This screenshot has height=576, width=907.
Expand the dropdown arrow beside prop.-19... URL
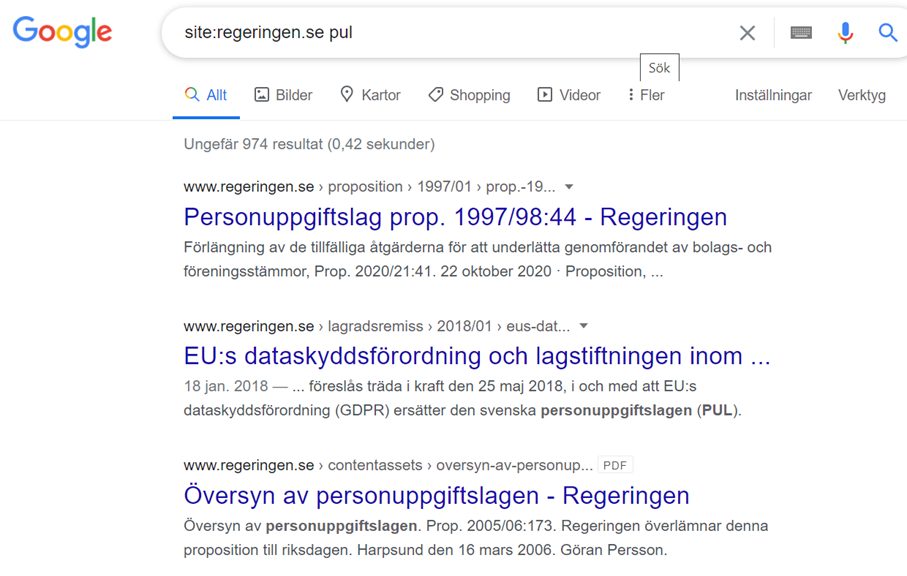tap(569, 187)
